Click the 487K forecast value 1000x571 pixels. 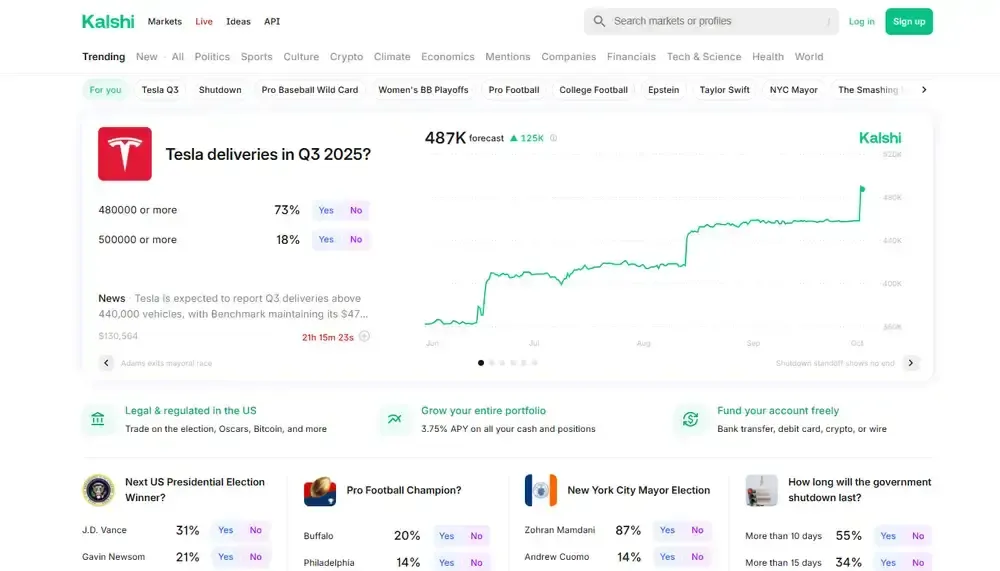point(445,138)
